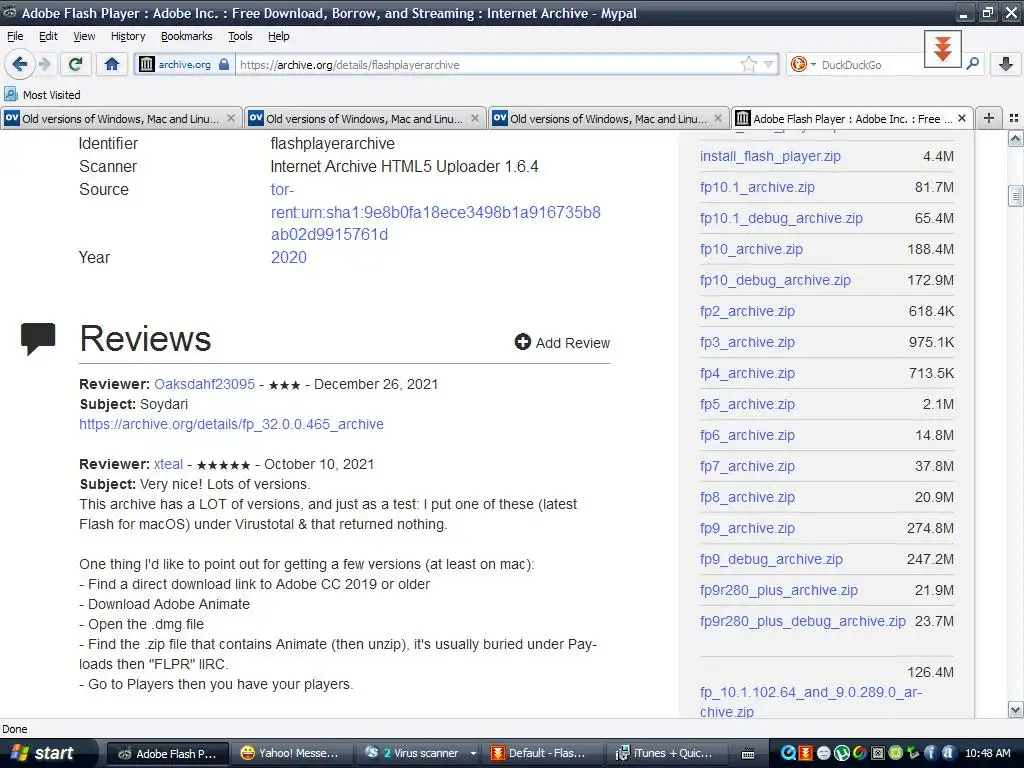Click the green circle tray icon
This screenshot has height=768, width=1024.
(895, 752)
